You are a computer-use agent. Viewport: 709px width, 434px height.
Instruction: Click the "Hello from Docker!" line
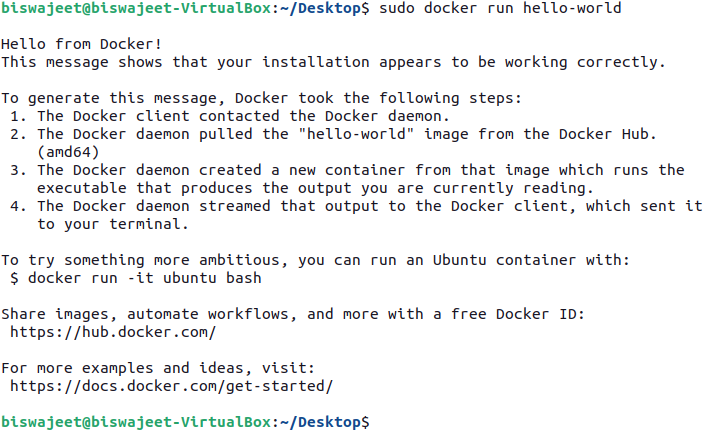point(82,45)
